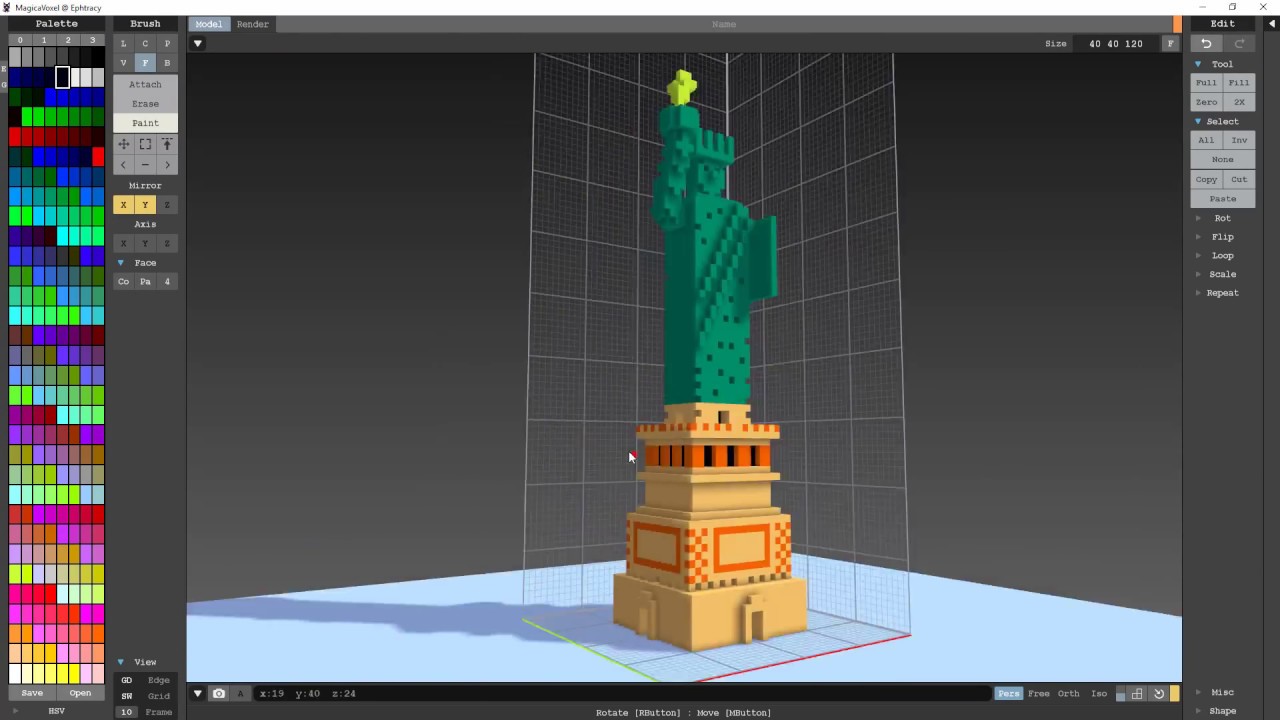1280x720 pixels.
Task: Click the Name field in top bar
Action: [x=724, y=24]
